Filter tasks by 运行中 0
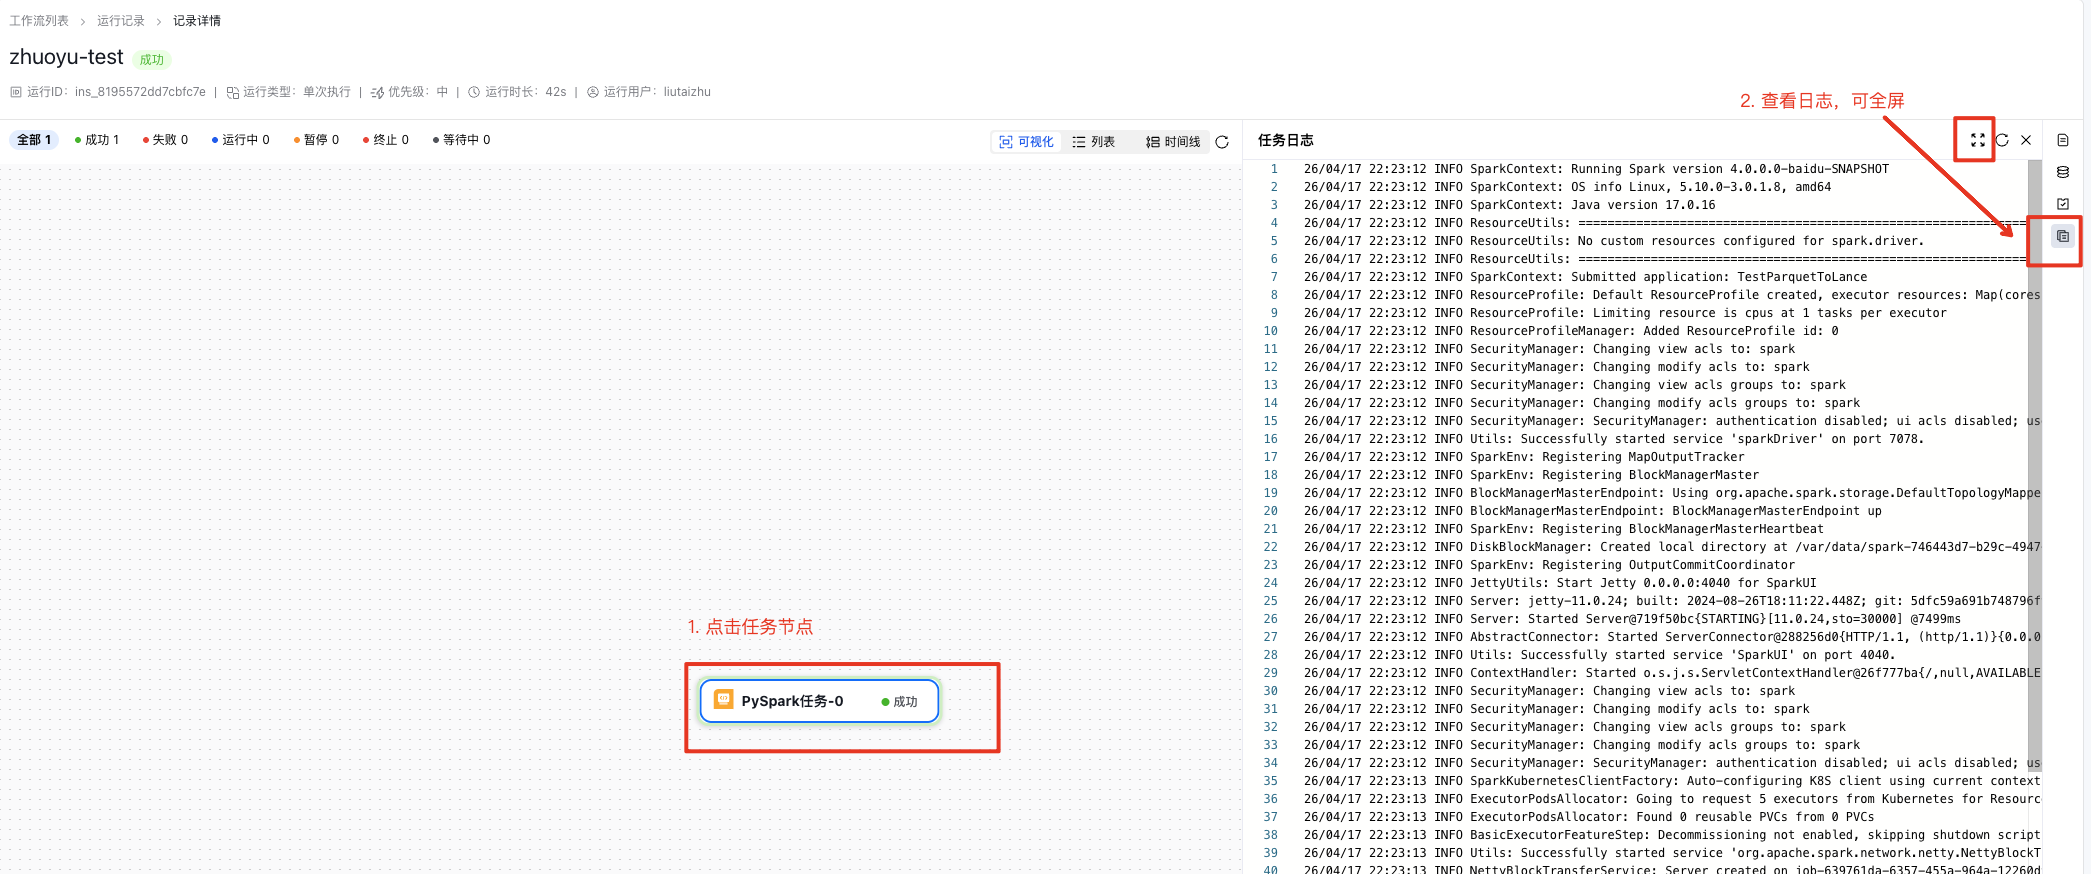 point(240,140)
